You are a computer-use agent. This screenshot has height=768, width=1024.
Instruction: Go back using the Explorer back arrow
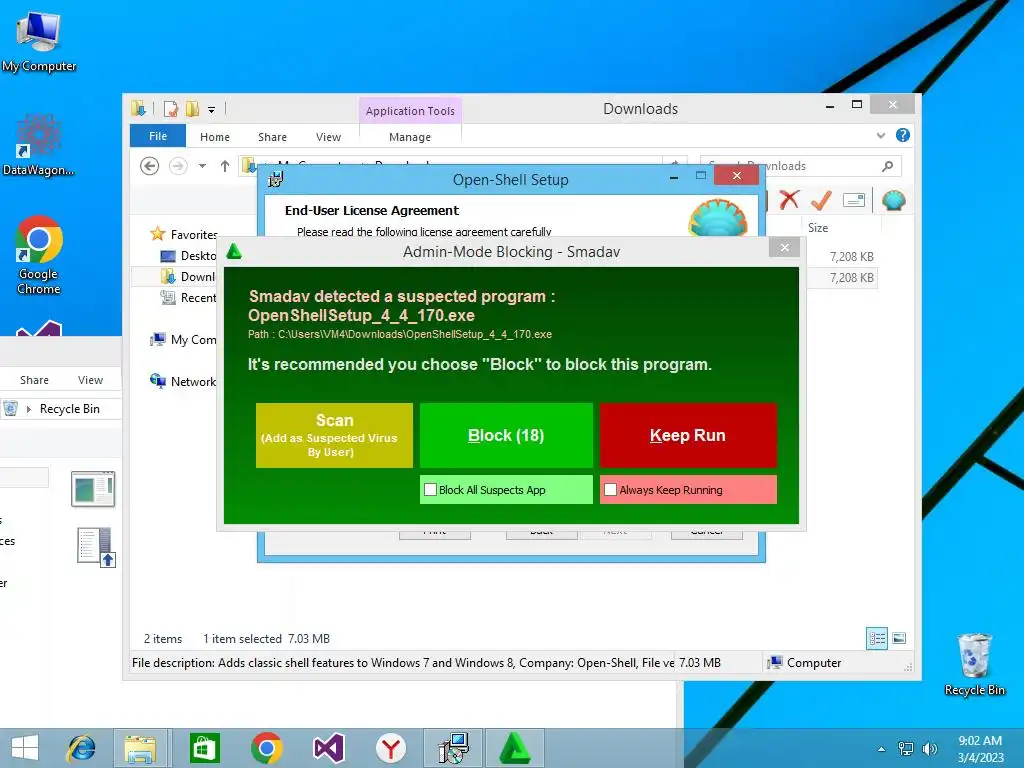click(x=150, y=166)
